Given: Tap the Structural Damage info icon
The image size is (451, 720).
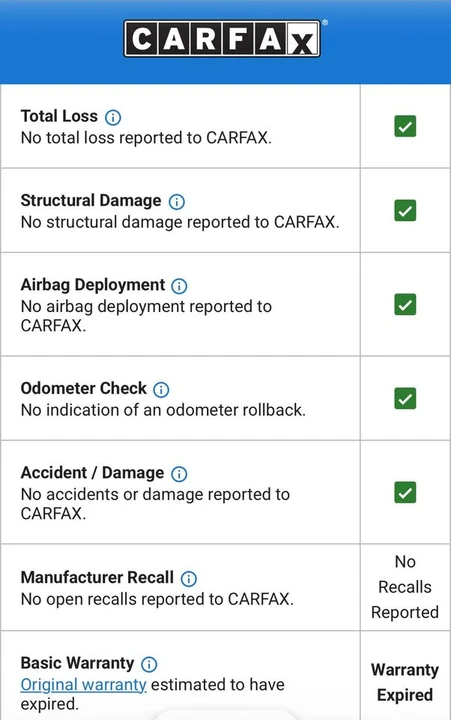Looking at the screenshot, I should coord(177,202).
